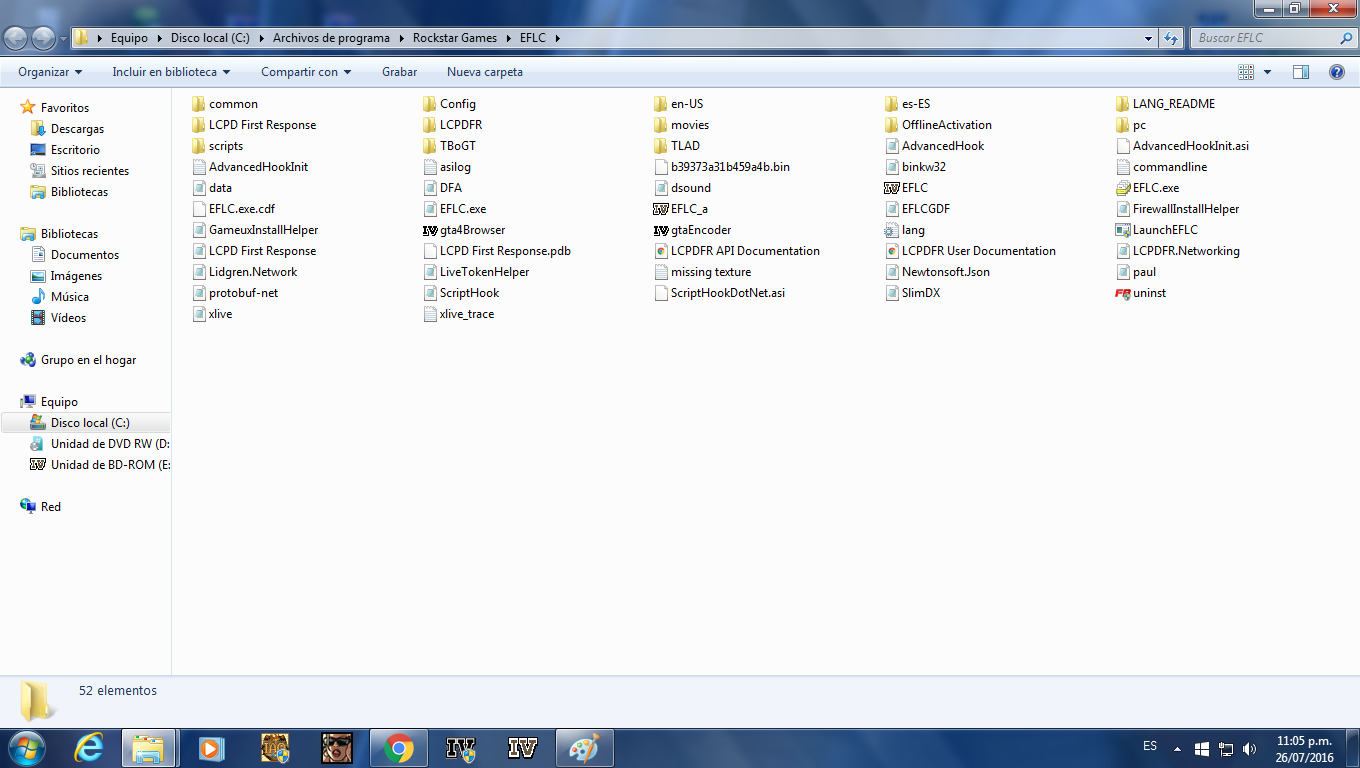
Task: Select the TBoGT folder
Action: point(450,146)
